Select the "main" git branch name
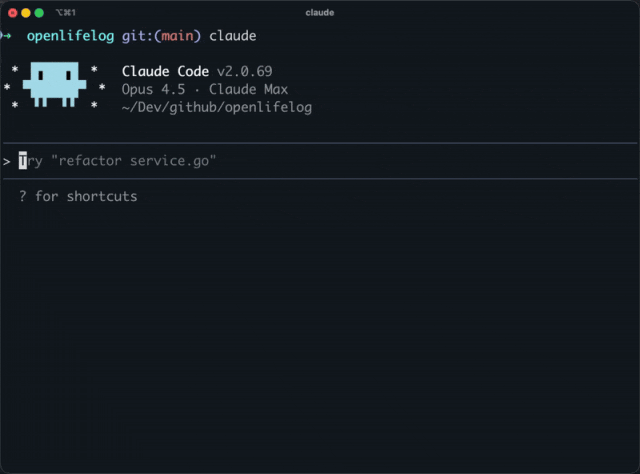The image size is (640, 474). point(178,36)
